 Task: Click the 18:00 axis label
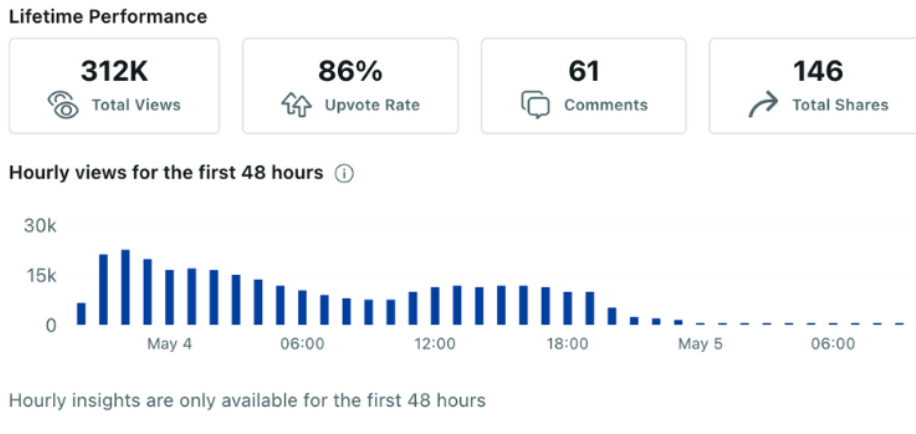click(567, 345)
